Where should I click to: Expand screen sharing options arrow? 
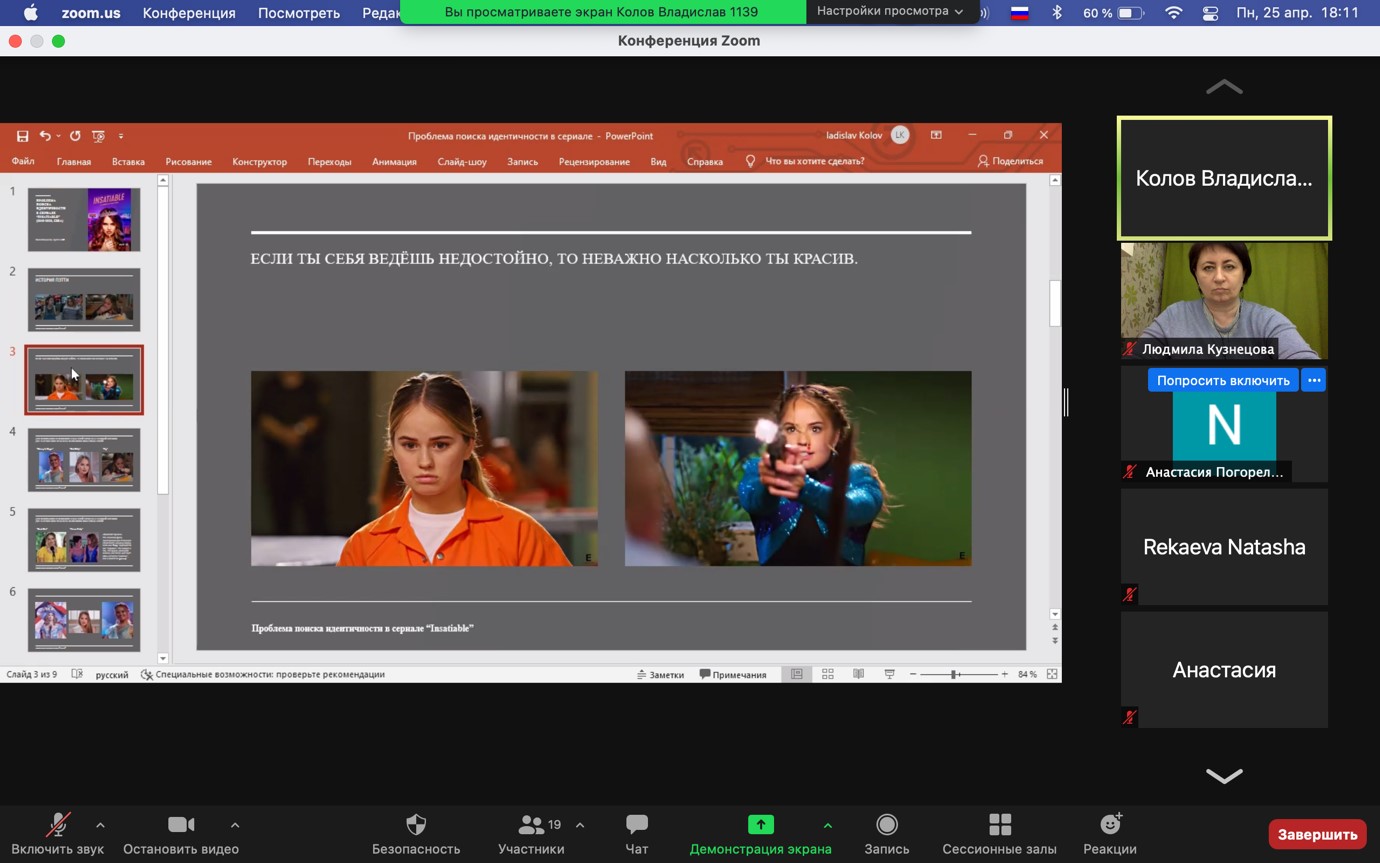pyautogui.click(x=828, y=825)
